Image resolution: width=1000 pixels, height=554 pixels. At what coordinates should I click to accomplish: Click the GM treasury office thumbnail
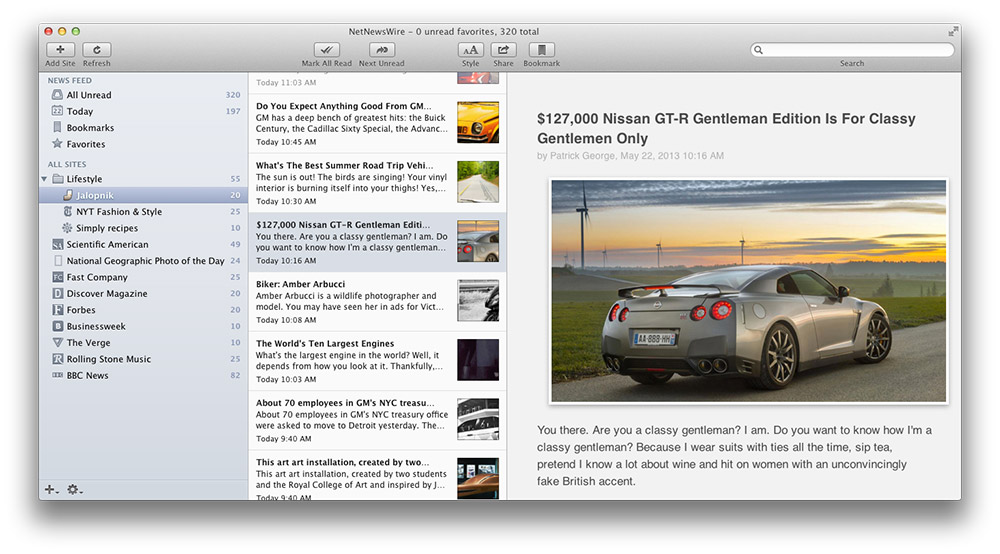pos(478,419)
